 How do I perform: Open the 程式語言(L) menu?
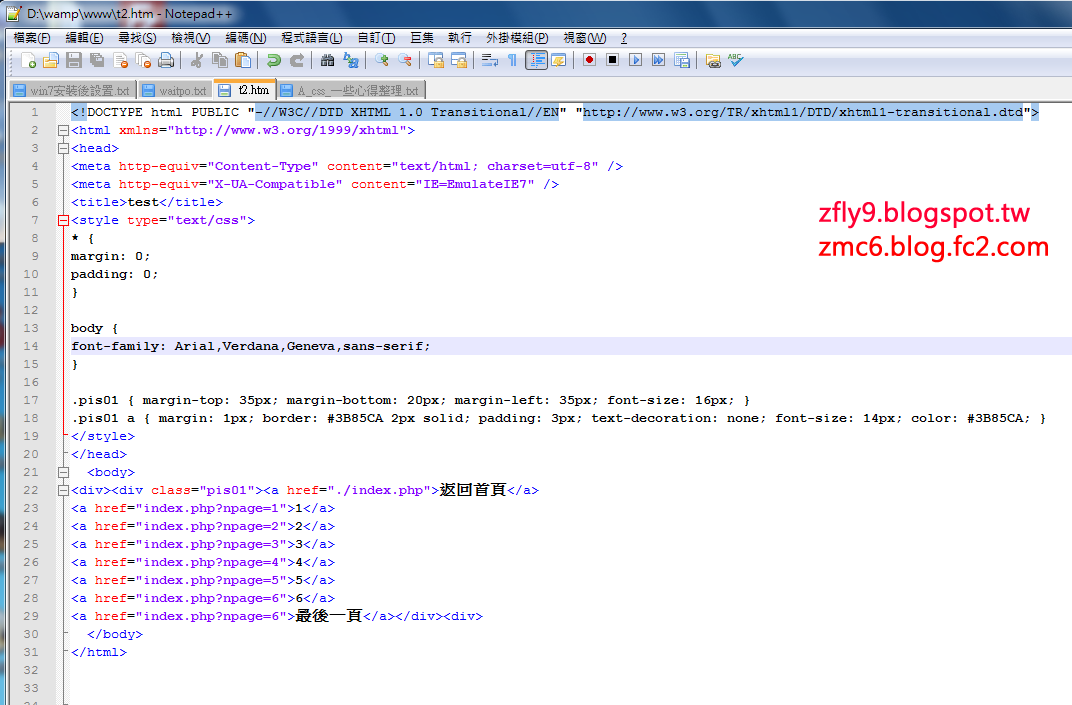311,38
